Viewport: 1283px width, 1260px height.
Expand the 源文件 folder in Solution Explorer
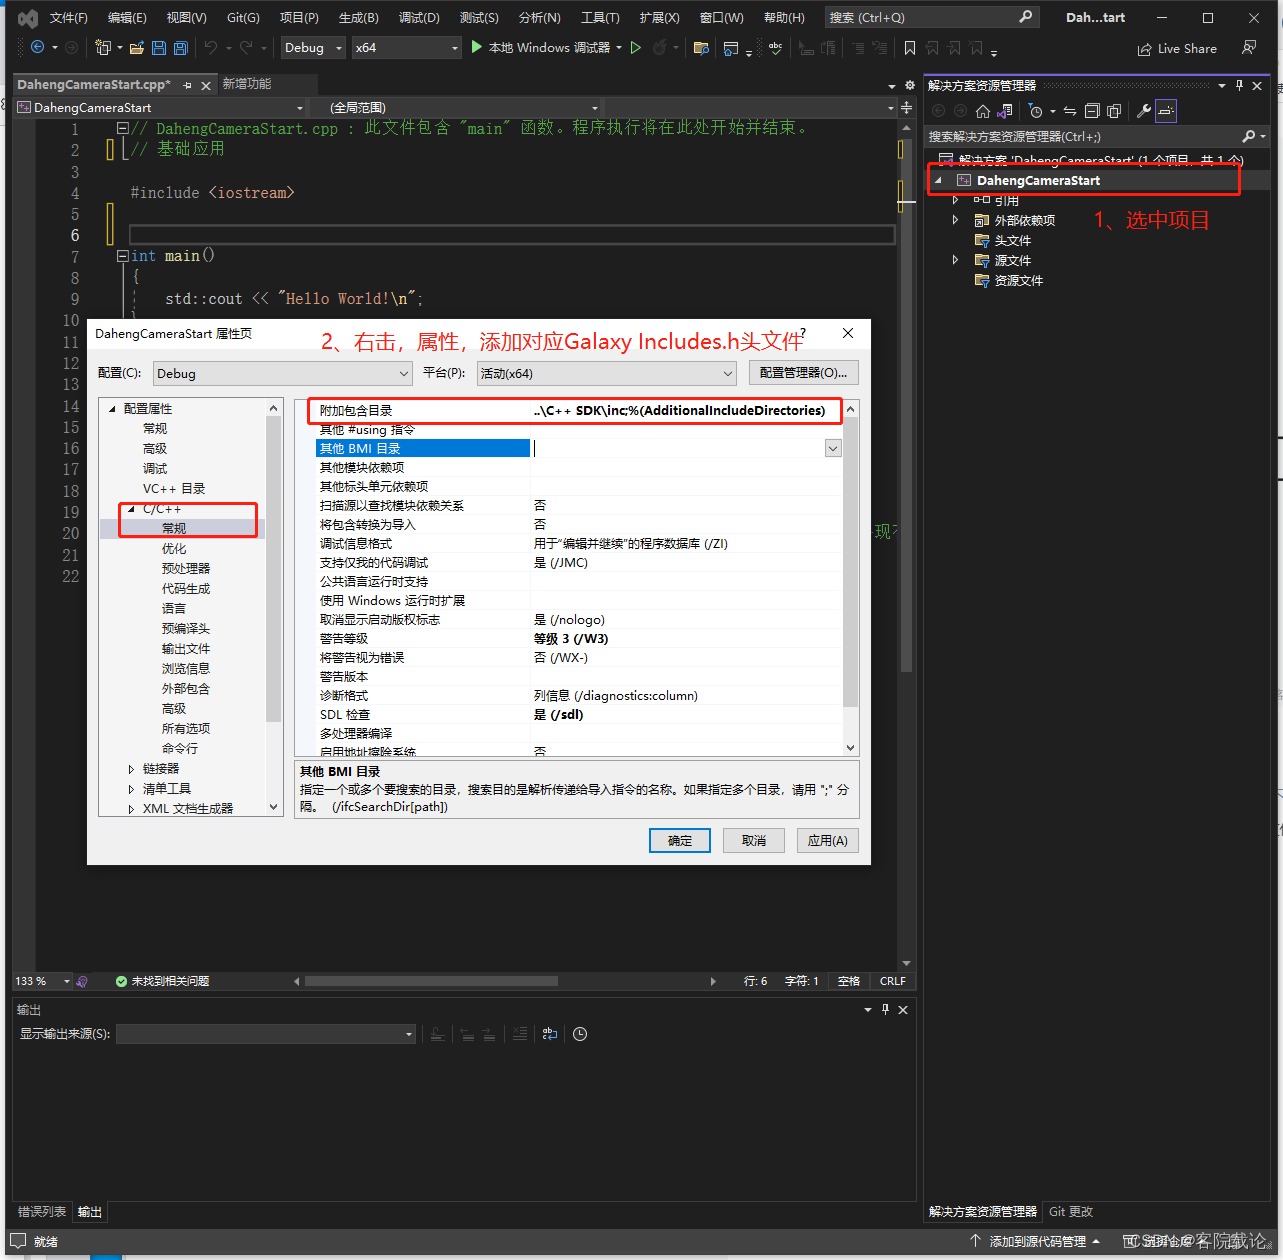(955, 260)
